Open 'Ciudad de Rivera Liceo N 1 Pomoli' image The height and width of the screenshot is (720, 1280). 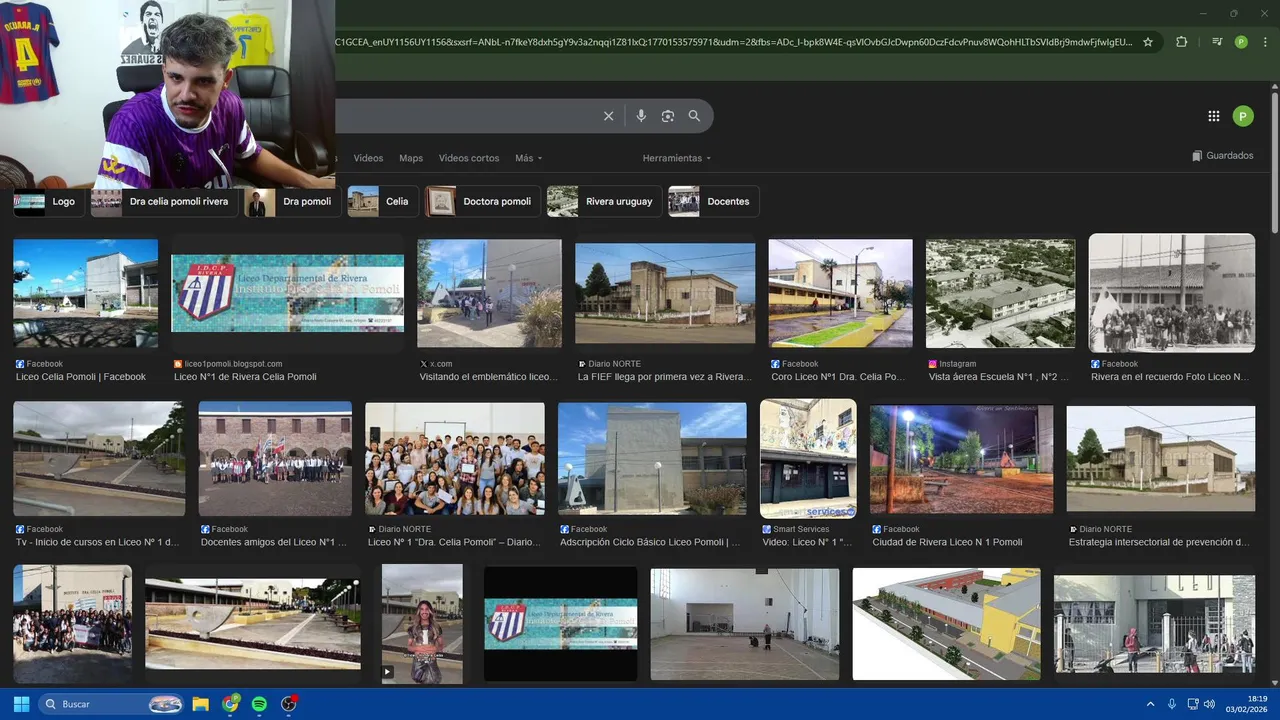(962, 459)
